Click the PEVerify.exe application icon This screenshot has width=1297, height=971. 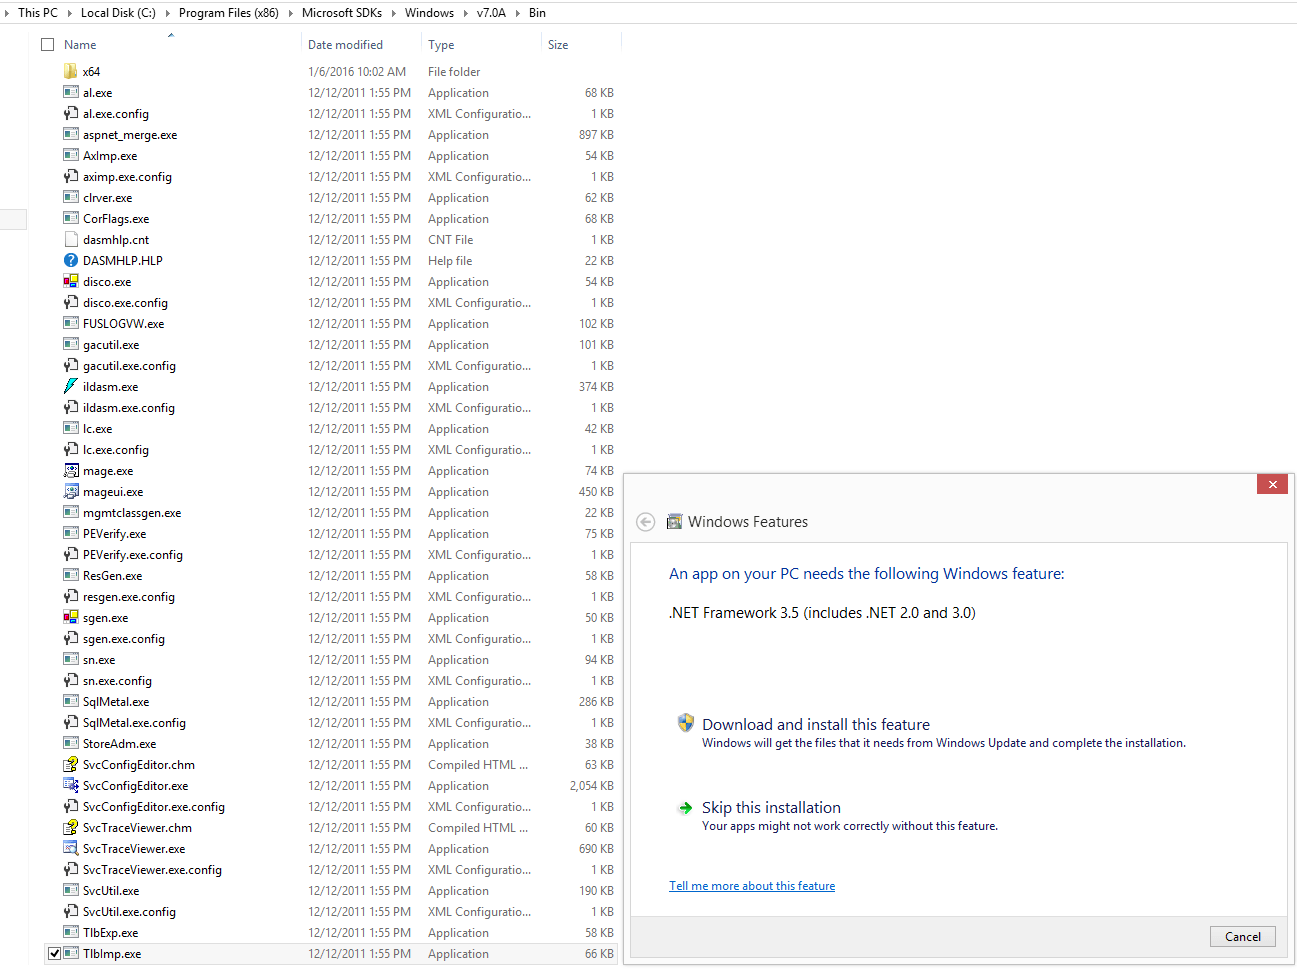pyautogui.click(x=70, y=533)
